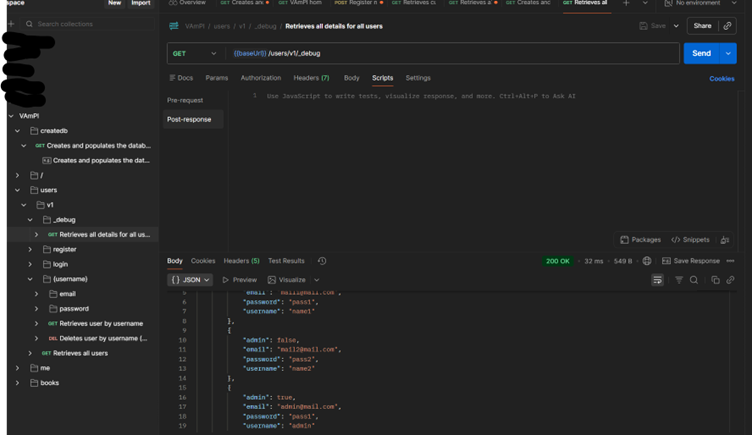The height and width of the screenshot is (435, 752).
Task: Select the Pre-request script section
Action: (185, 100)
